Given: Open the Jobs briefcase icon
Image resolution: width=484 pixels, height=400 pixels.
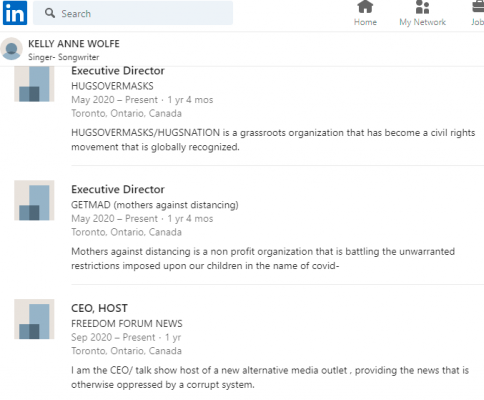Looking at the screenshot, I should click(479, 7).
